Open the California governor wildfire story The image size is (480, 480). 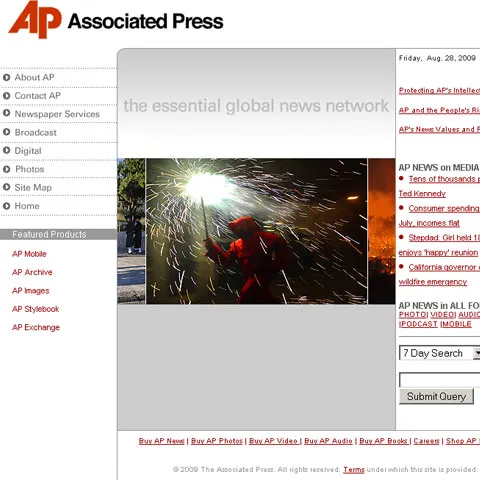coord(439,274)
